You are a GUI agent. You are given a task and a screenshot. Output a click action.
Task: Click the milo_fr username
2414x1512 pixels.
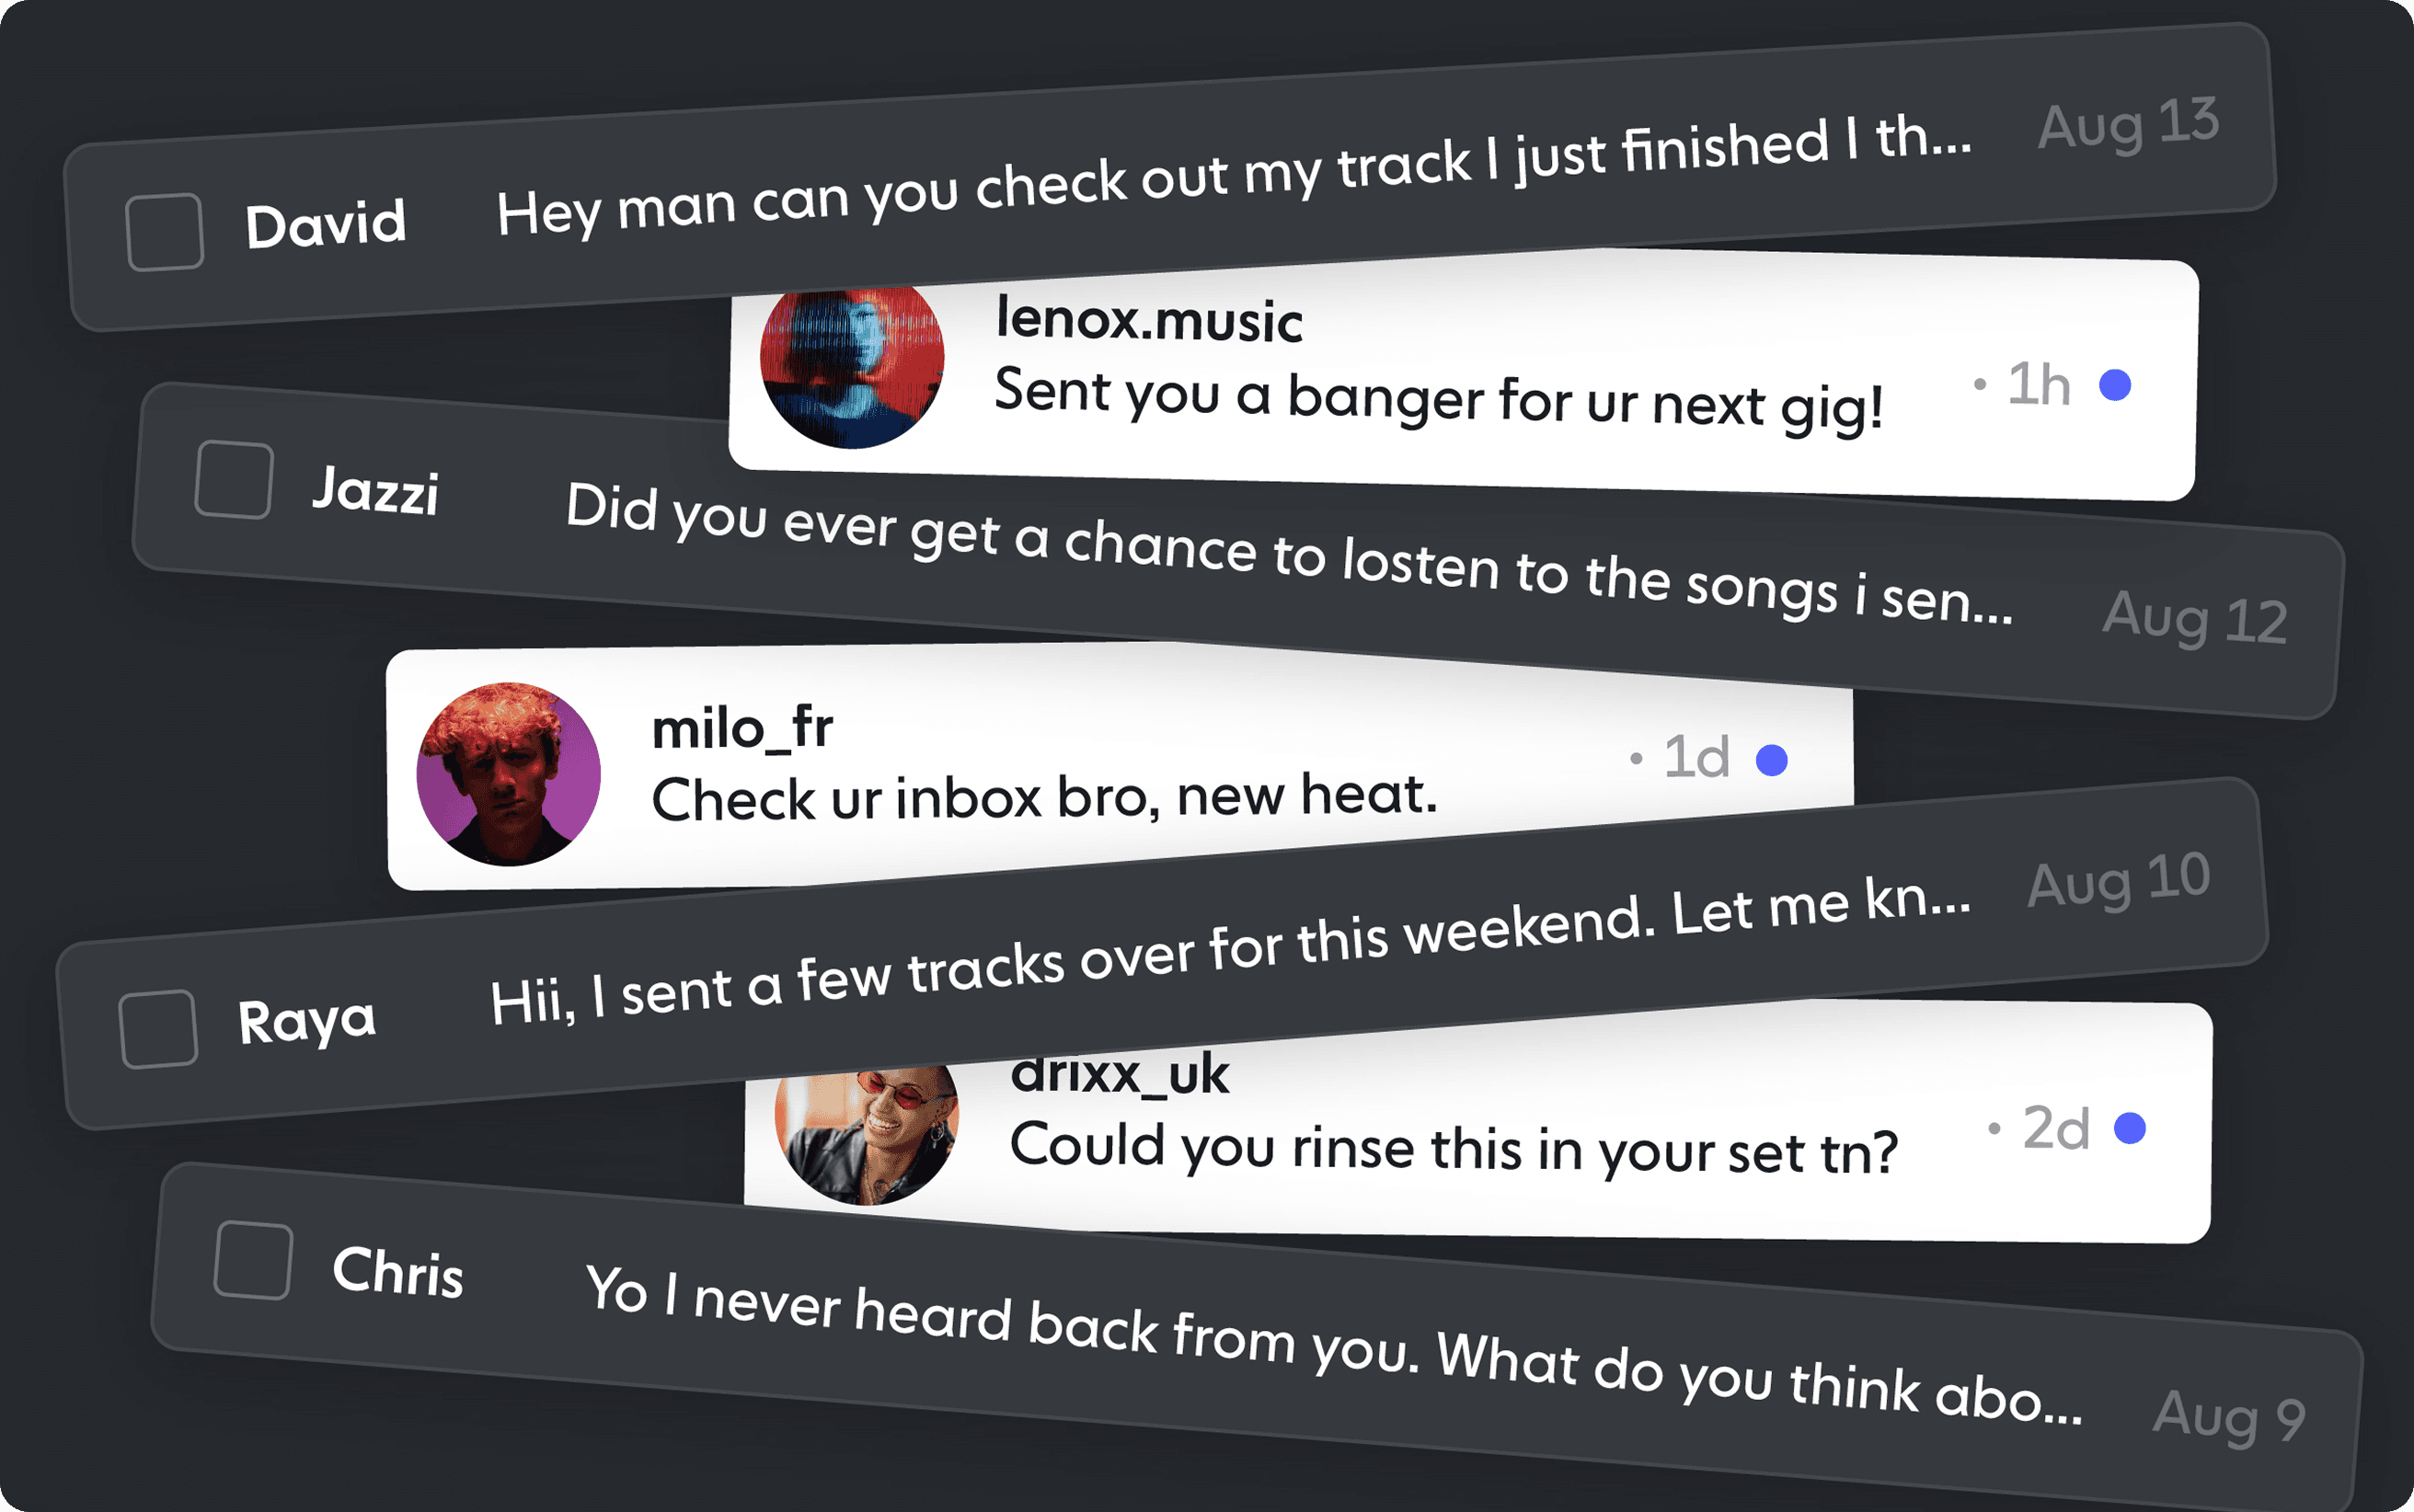pyautogui.click(x=742, y=728)
